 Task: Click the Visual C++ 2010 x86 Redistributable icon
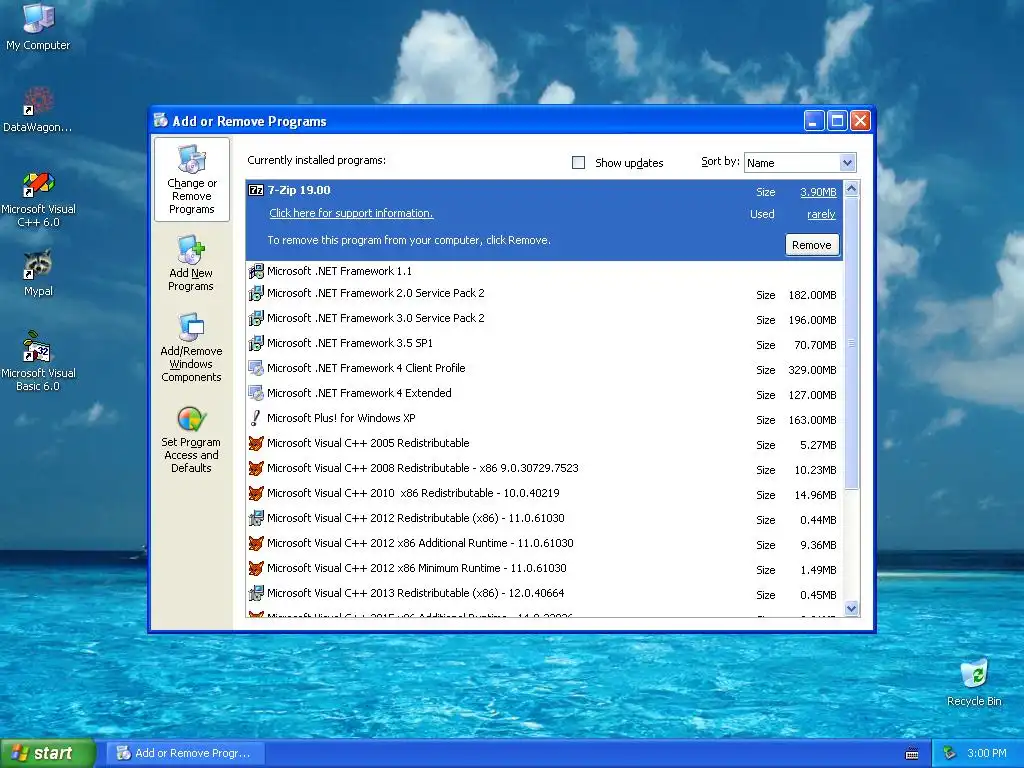(x=256, y=493)
